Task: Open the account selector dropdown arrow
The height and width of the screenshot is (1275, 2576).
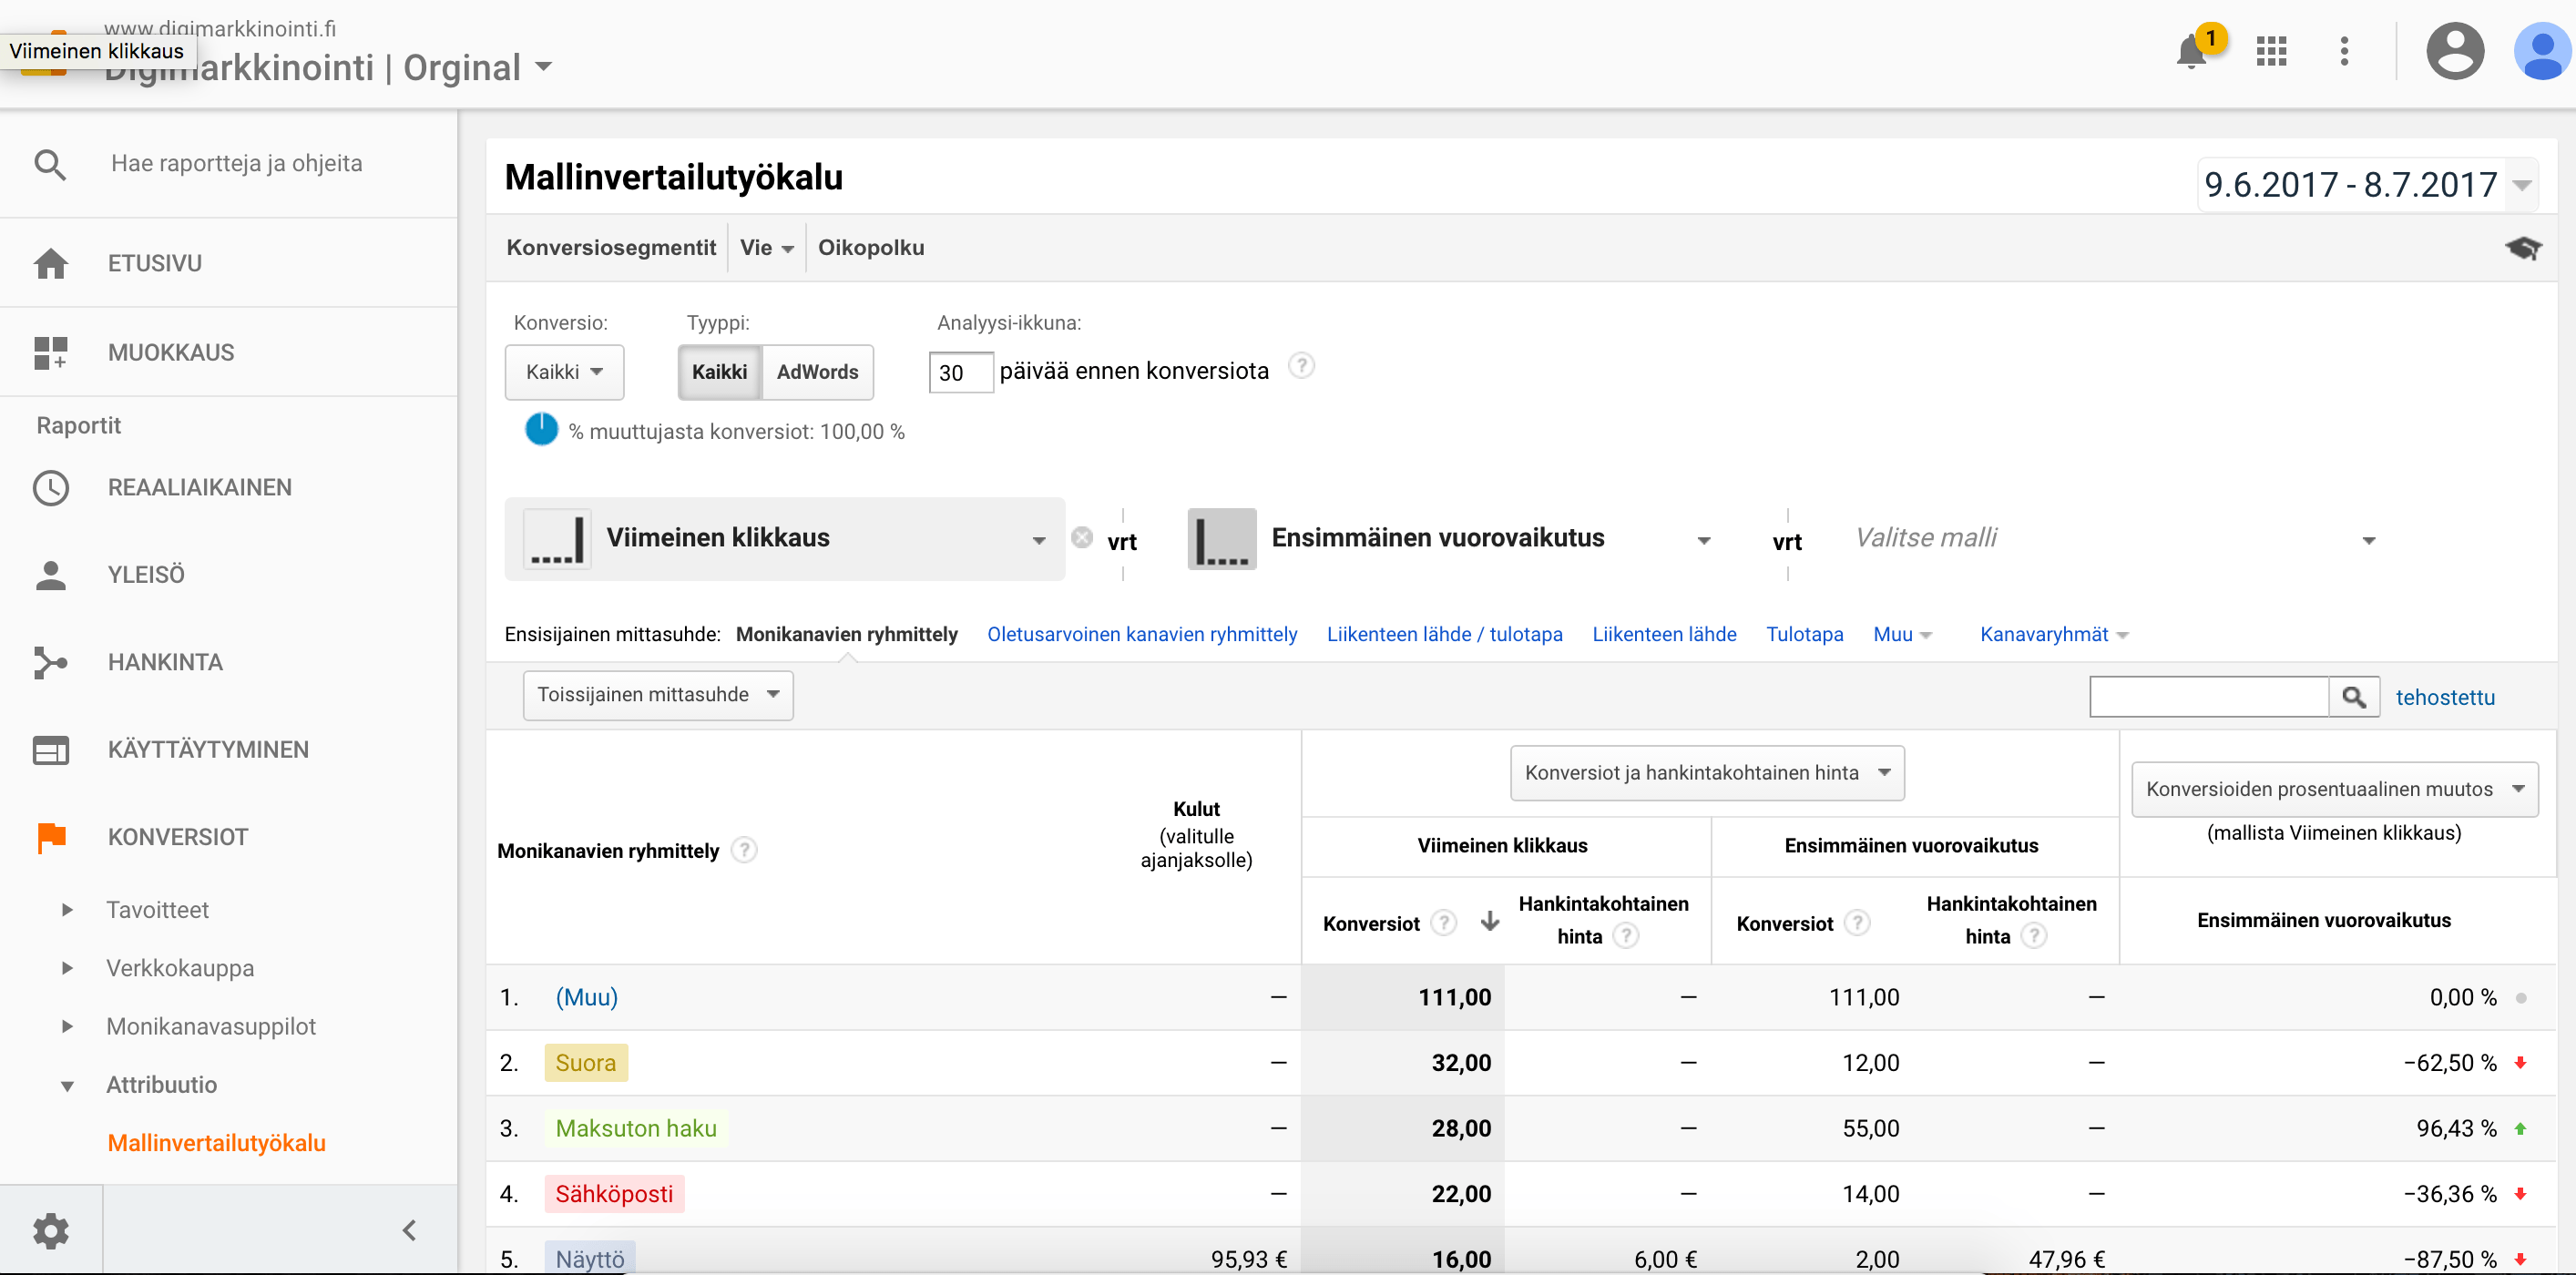Action: pos(543,67)
